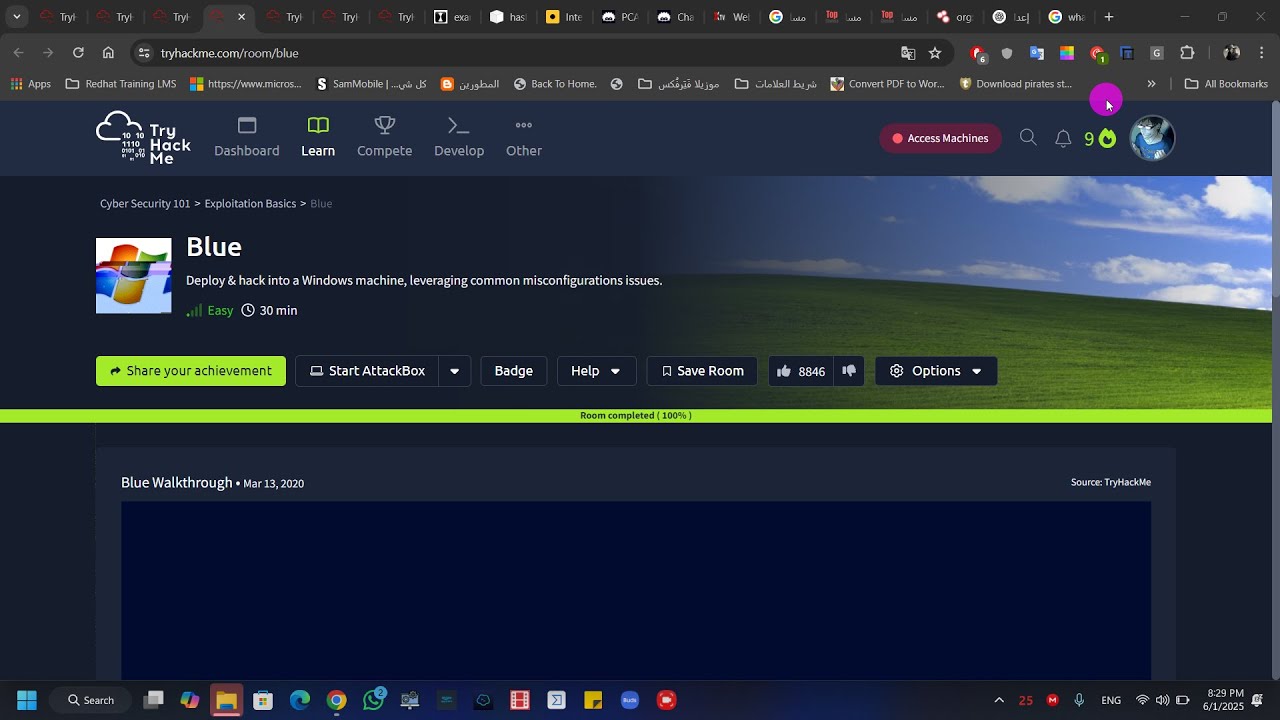Click the translate page icon
Image resolution: width=1280 pixels, height=720 pixels.
(908, 53)
